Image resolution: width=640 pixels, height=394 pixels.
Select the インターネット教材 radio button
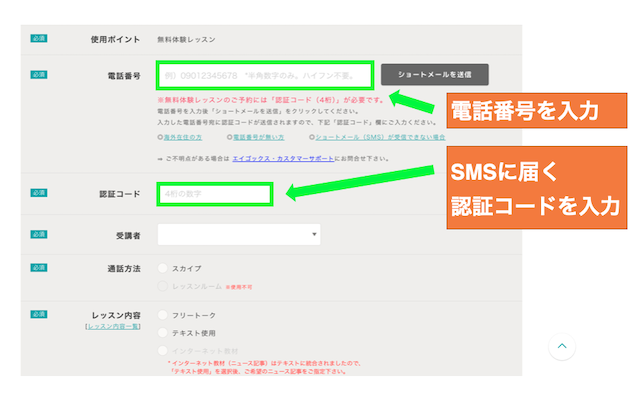click(x=162, y=351)
